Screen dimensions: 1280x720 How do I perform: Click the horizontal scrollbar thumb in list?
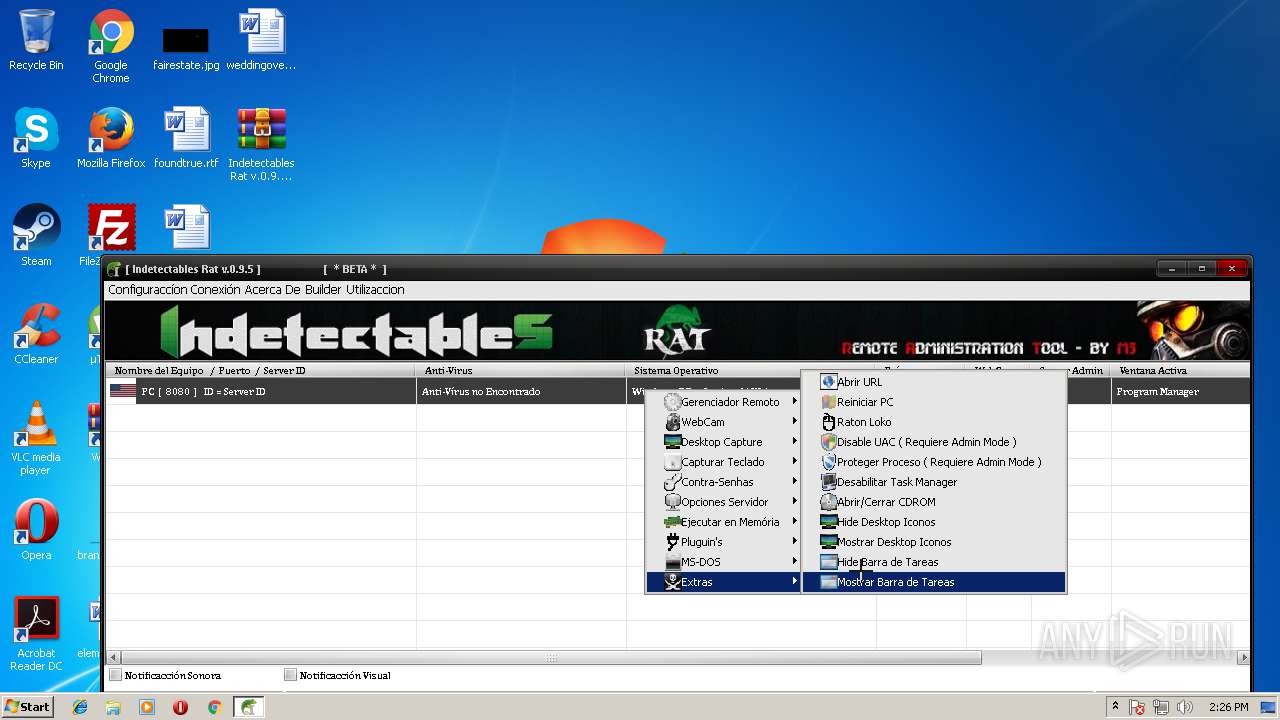[x=551, y=658]
